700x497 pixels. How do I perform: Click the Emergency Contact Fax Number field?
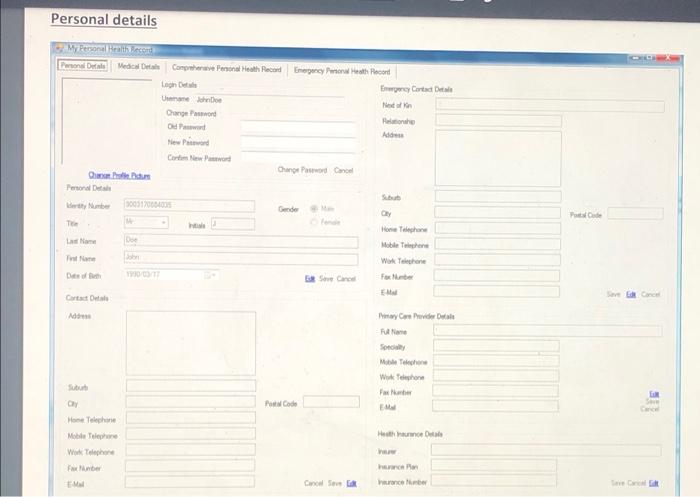(497, 276)
